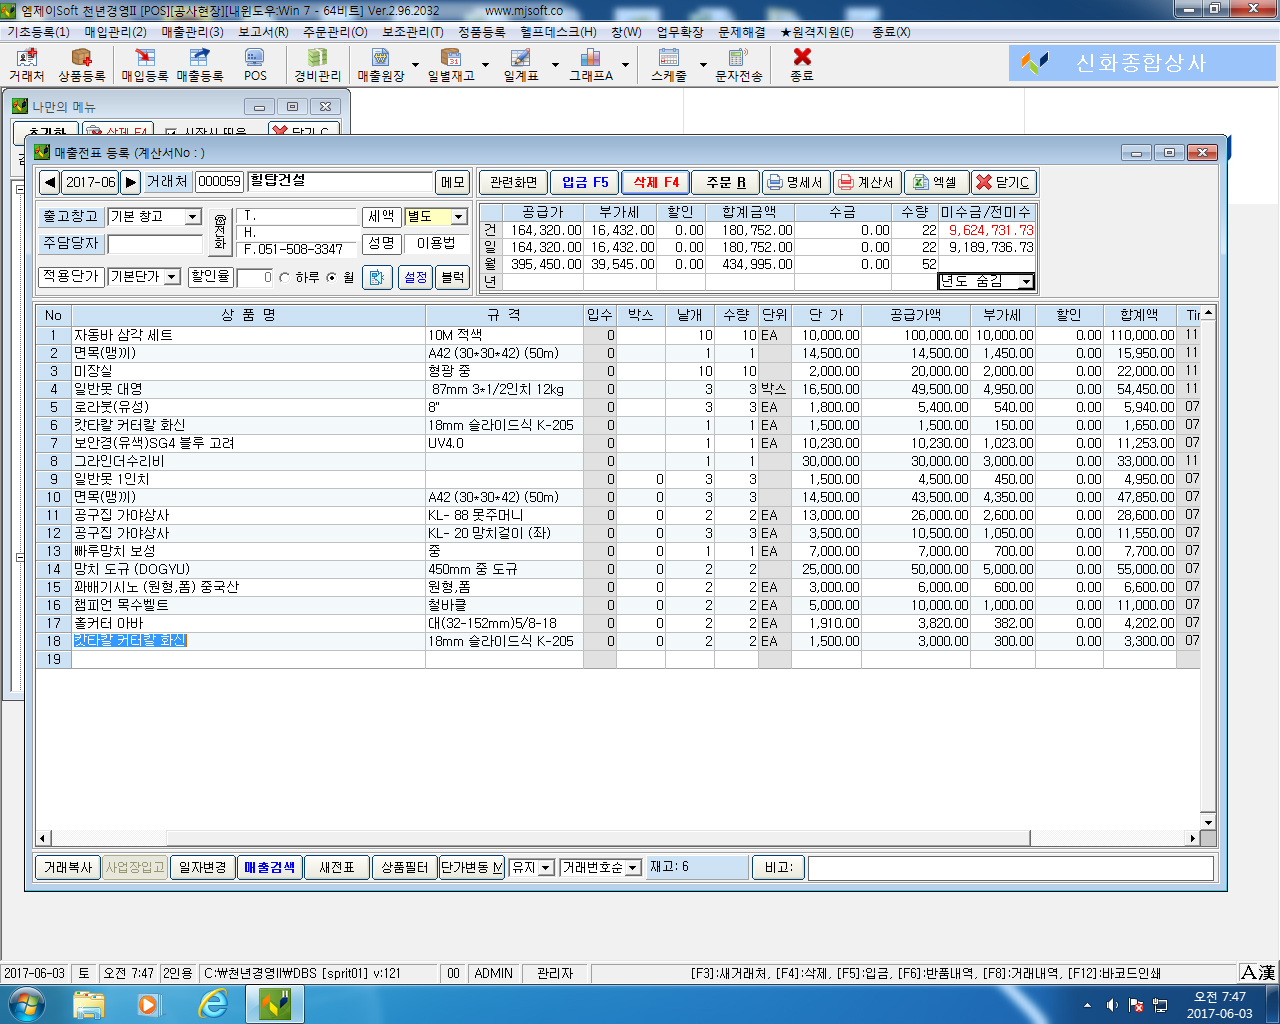The image size is (1280, 1024).
Task: Click 거래복사 button
Action: pos(68,868)
